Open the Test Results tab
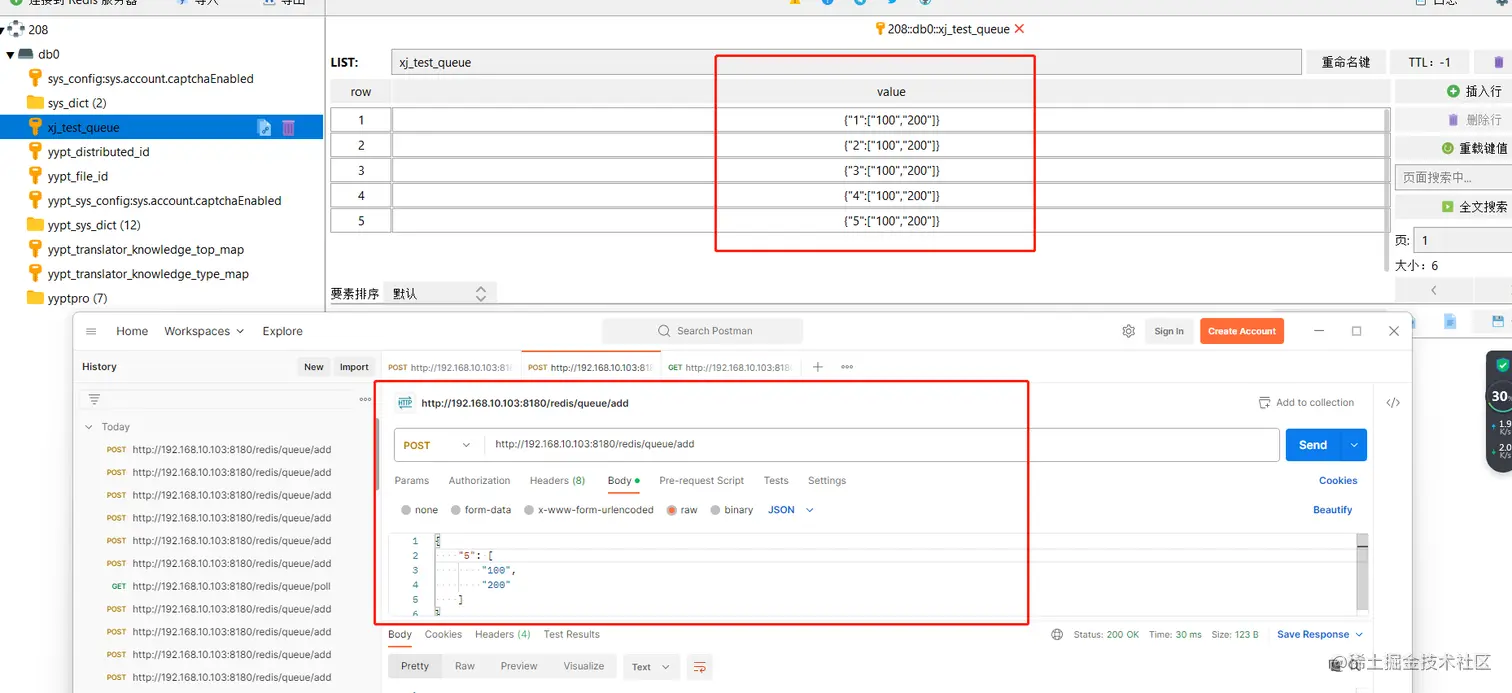This screenshot has height=693, width=1512. tap(571, 634)
